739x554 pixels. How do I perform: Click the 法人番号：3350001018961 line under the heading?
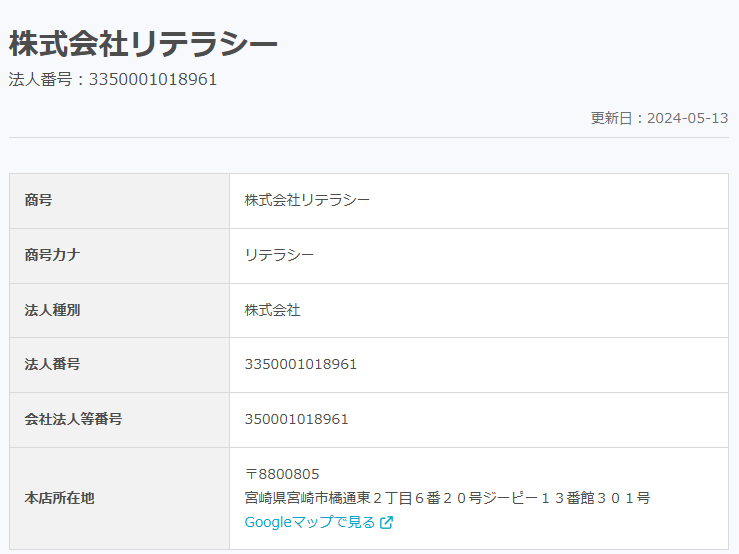tap(113, 79)
